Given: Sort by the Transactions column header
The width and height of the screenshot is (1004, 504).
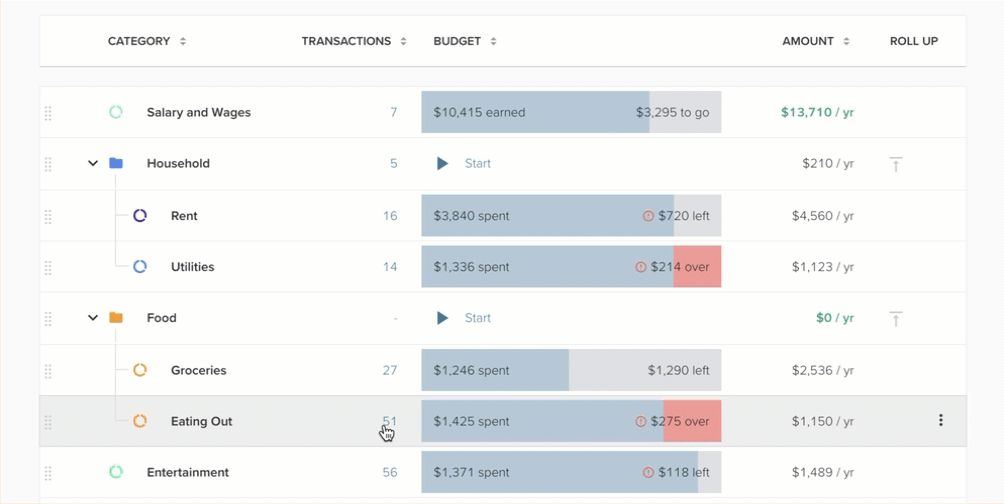Looking at the screenshot, I should point(354,41).
